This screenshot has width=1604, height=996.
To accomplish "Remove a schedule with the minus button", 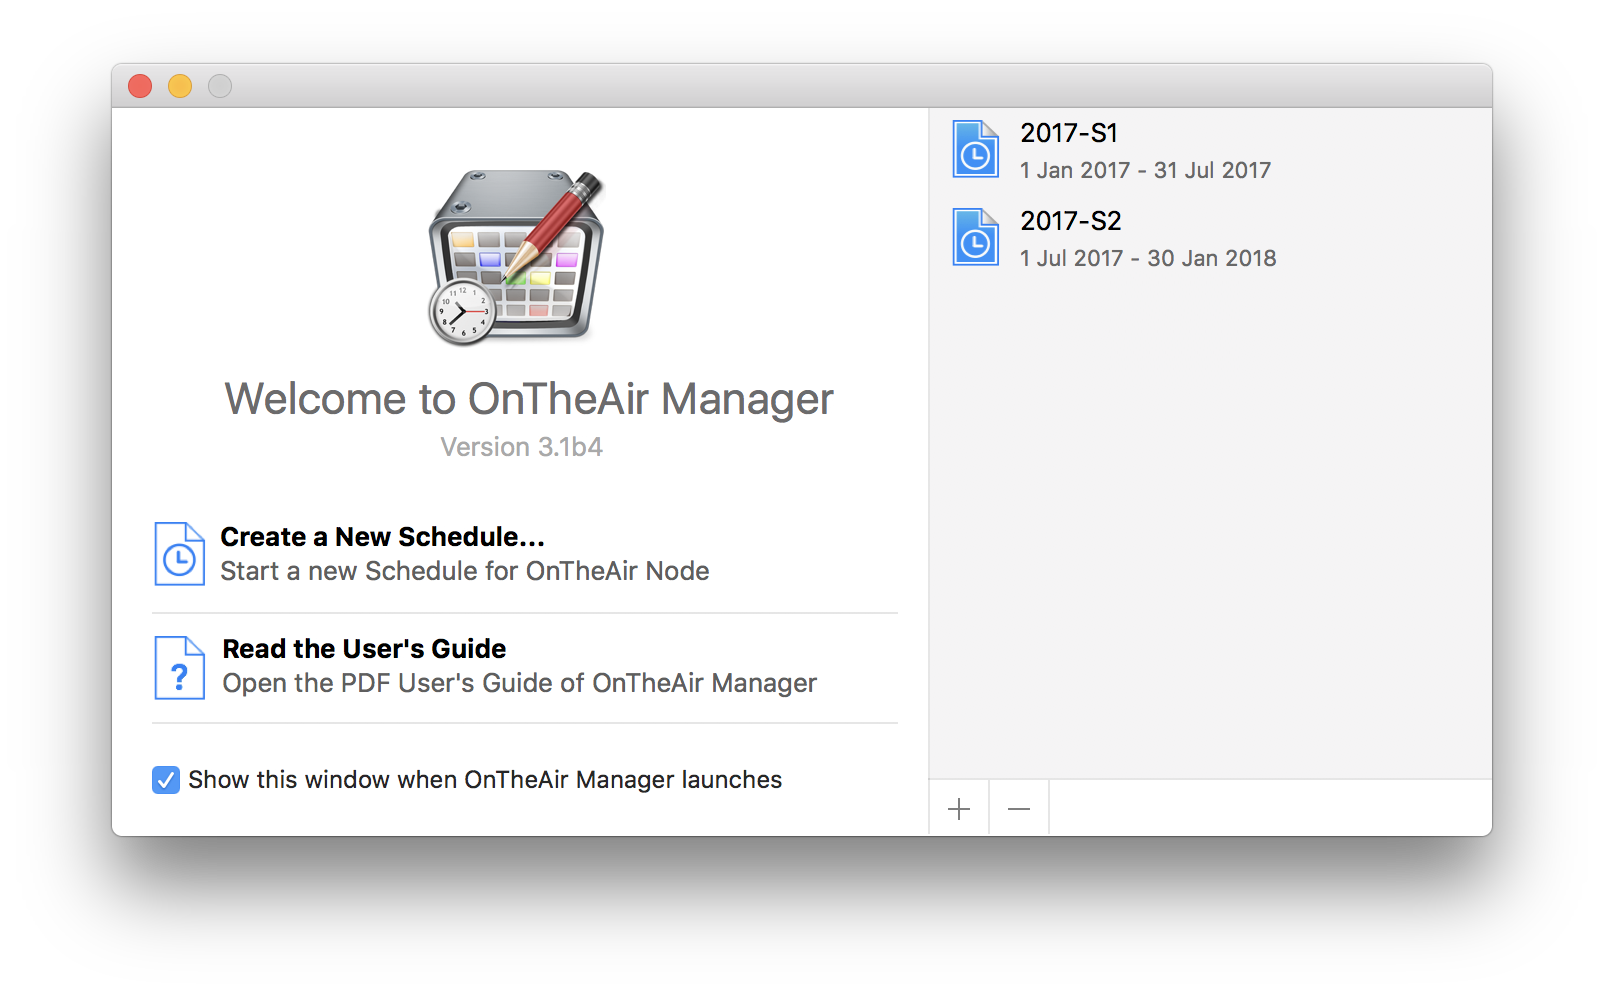I will 1019,809.
